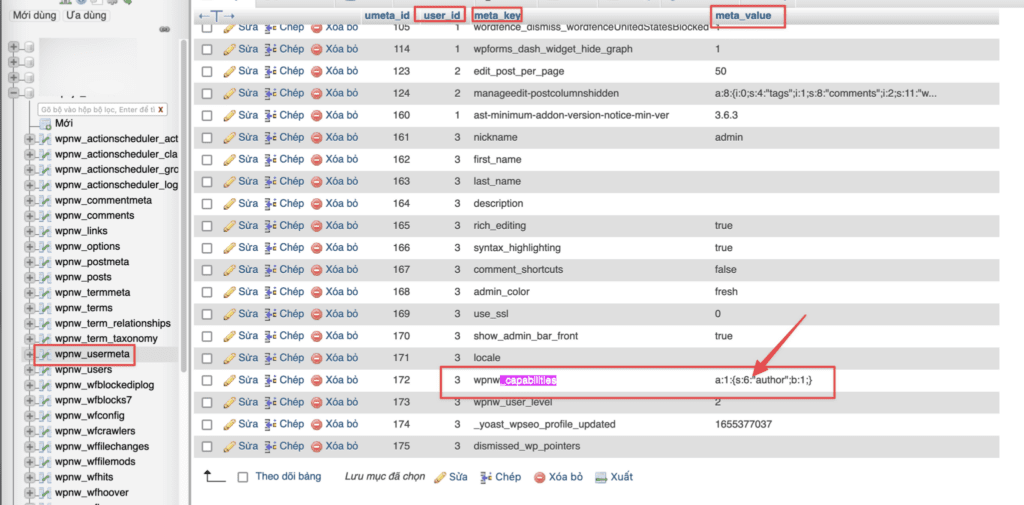Click the copy icon for wpnw_user_level row
This screenshot has width=1024, height=505.
click(271, 402)
